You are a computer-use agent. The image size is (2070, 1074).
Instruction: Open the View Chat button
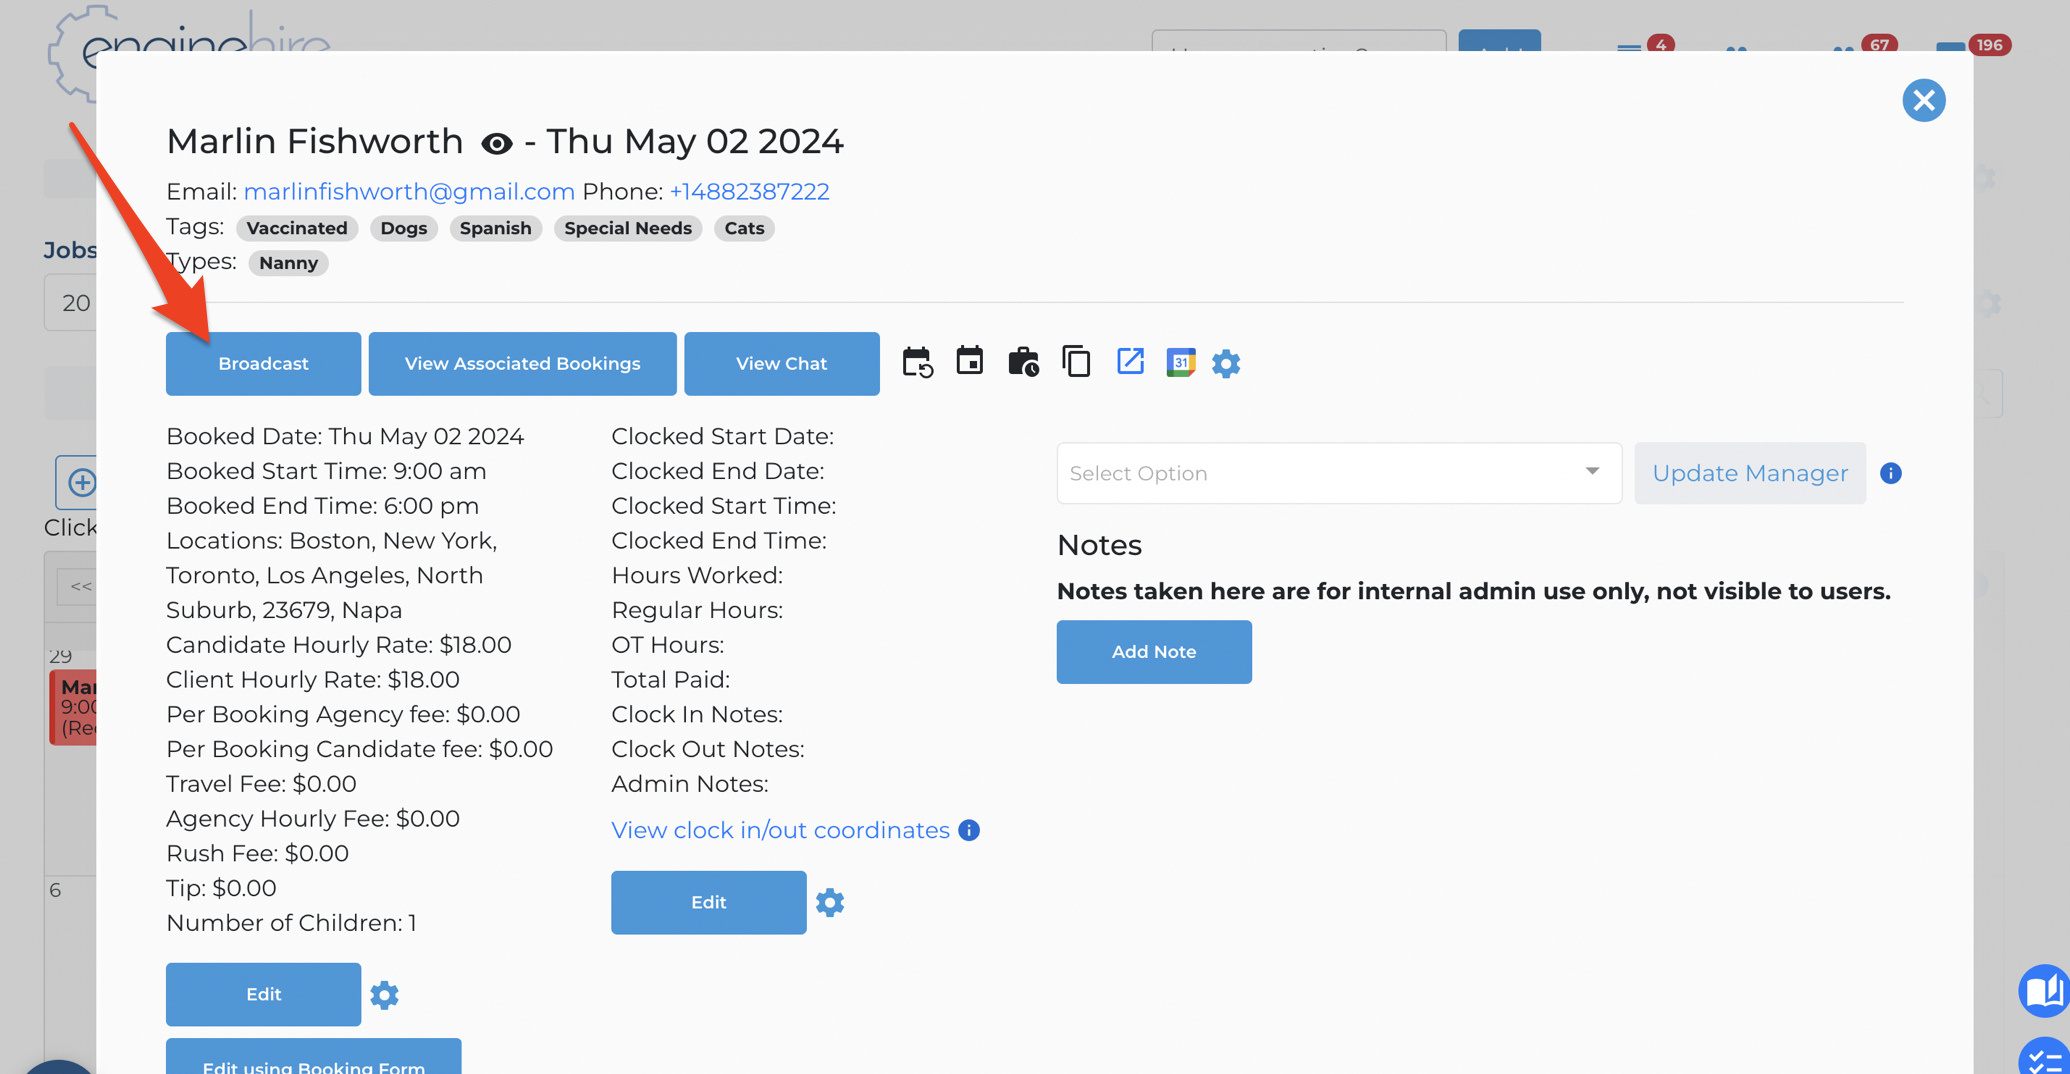click(x=781, y=364)
